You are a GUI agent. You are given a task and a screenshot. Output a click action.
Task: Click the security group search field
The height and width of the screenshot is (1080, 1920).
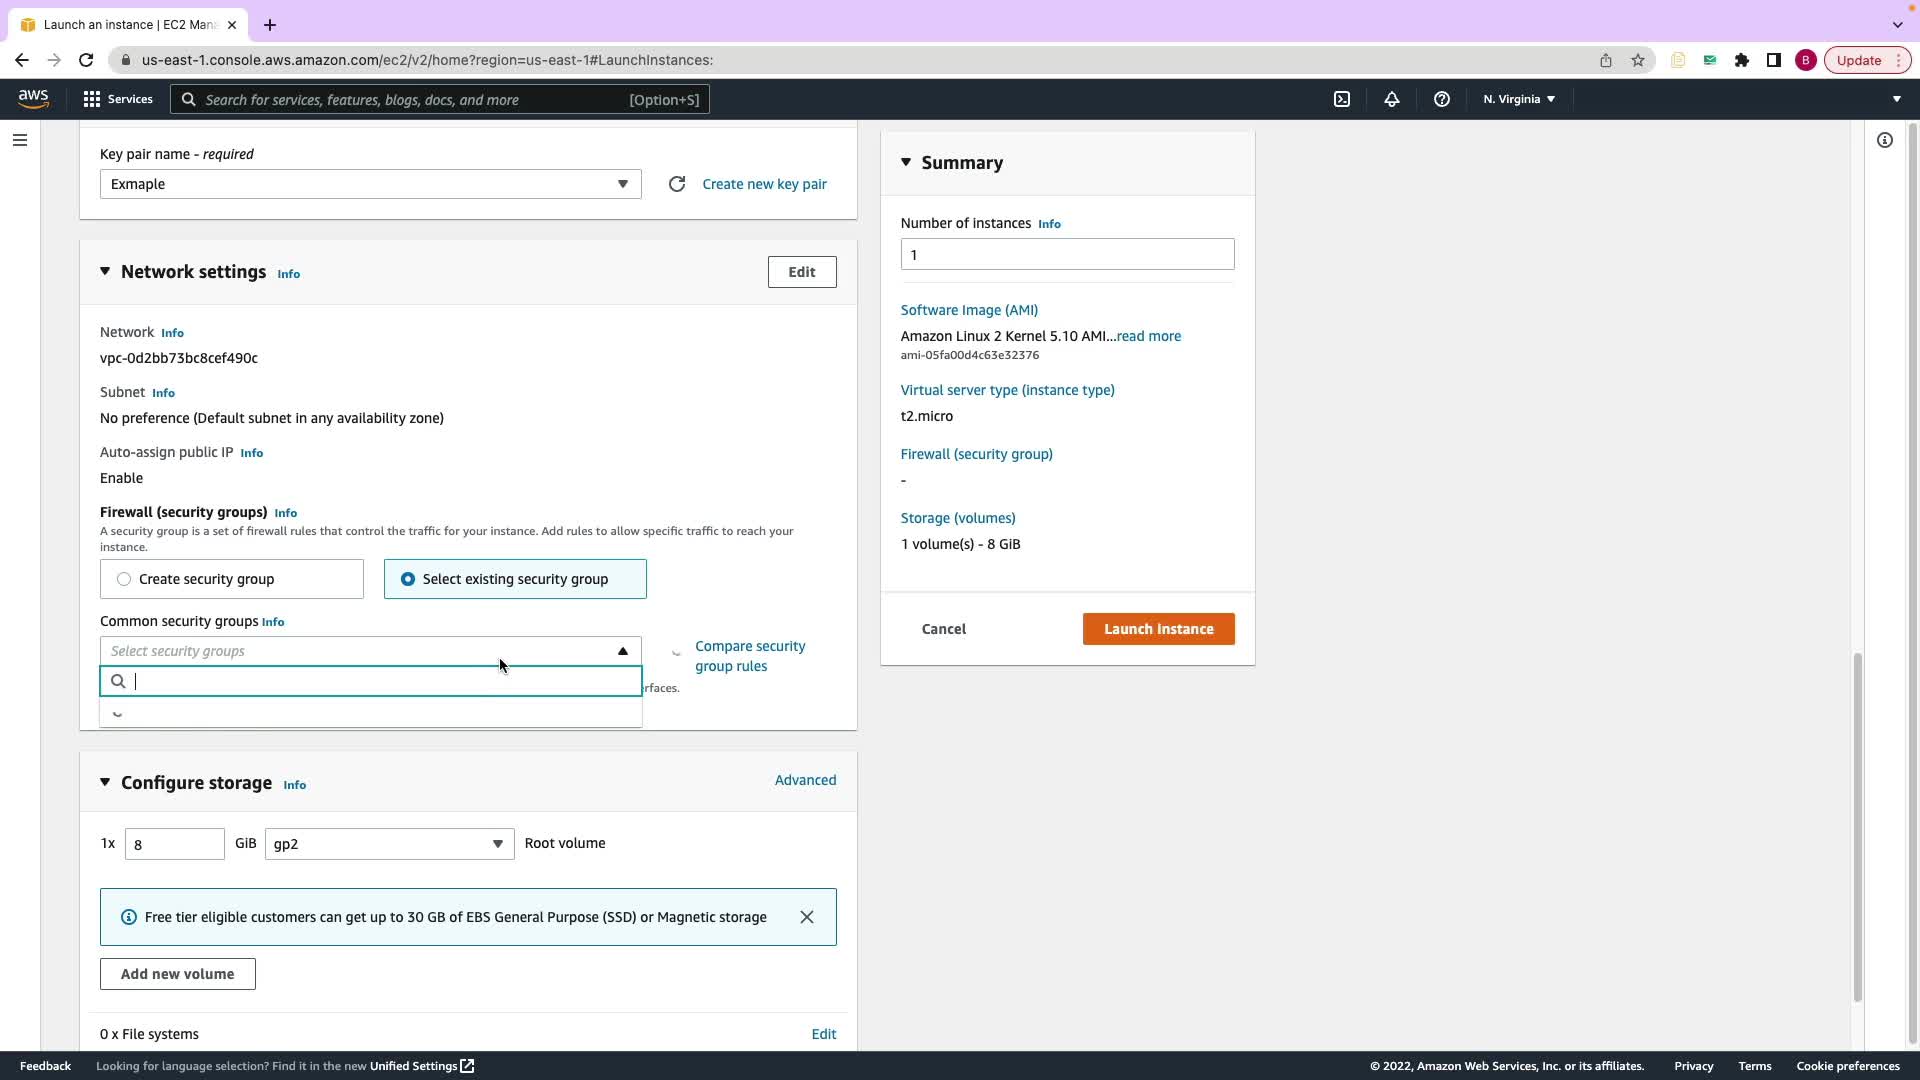[380, 681]
